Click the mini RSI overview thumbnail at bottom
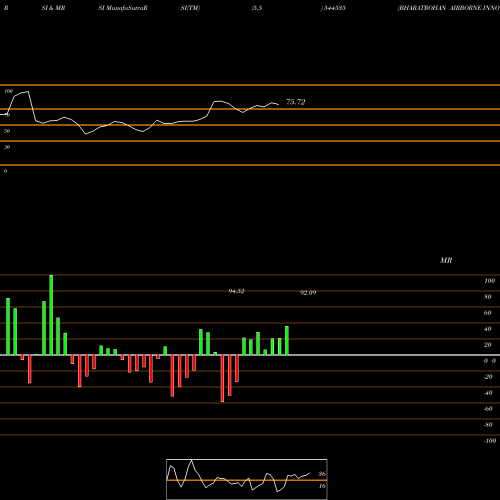The height and width of the screenshot is (500, 500). [247, 479]
